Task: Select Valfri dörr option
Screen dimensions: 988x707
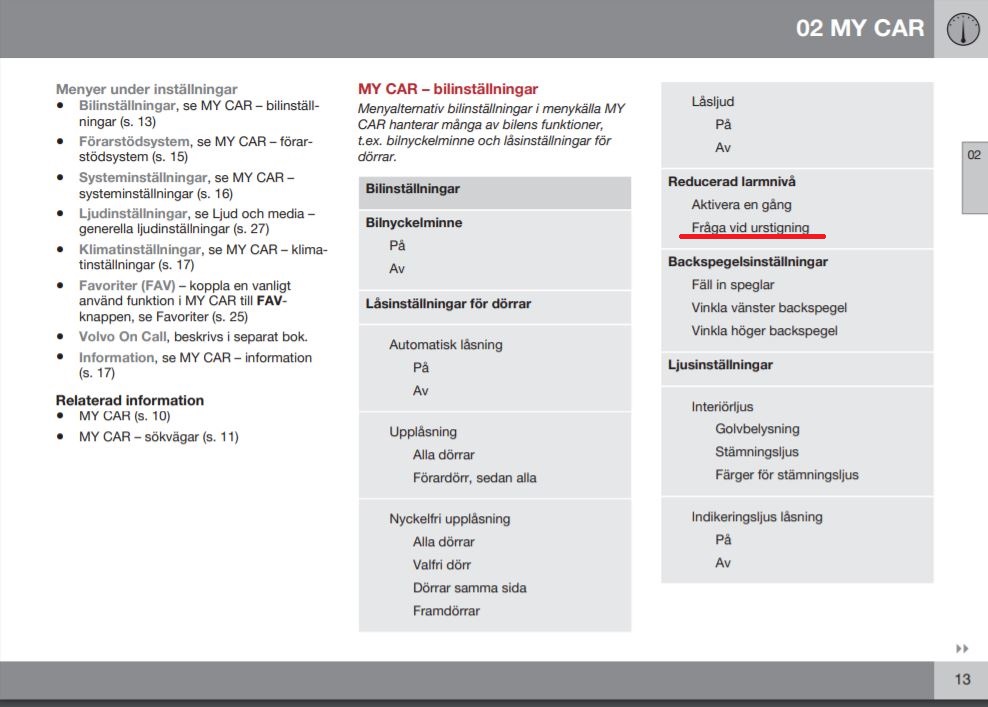Action: coord(442,565)
